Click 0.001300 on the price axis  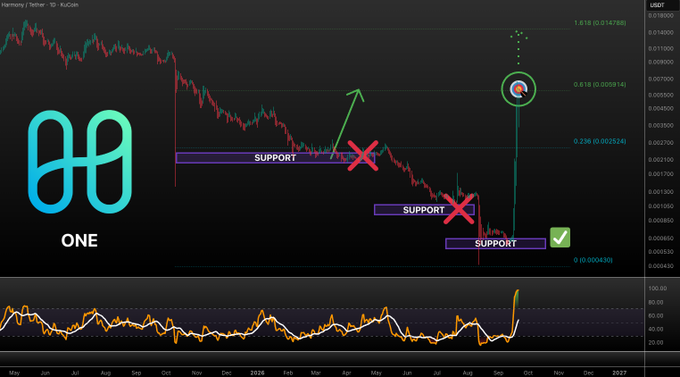661,192
